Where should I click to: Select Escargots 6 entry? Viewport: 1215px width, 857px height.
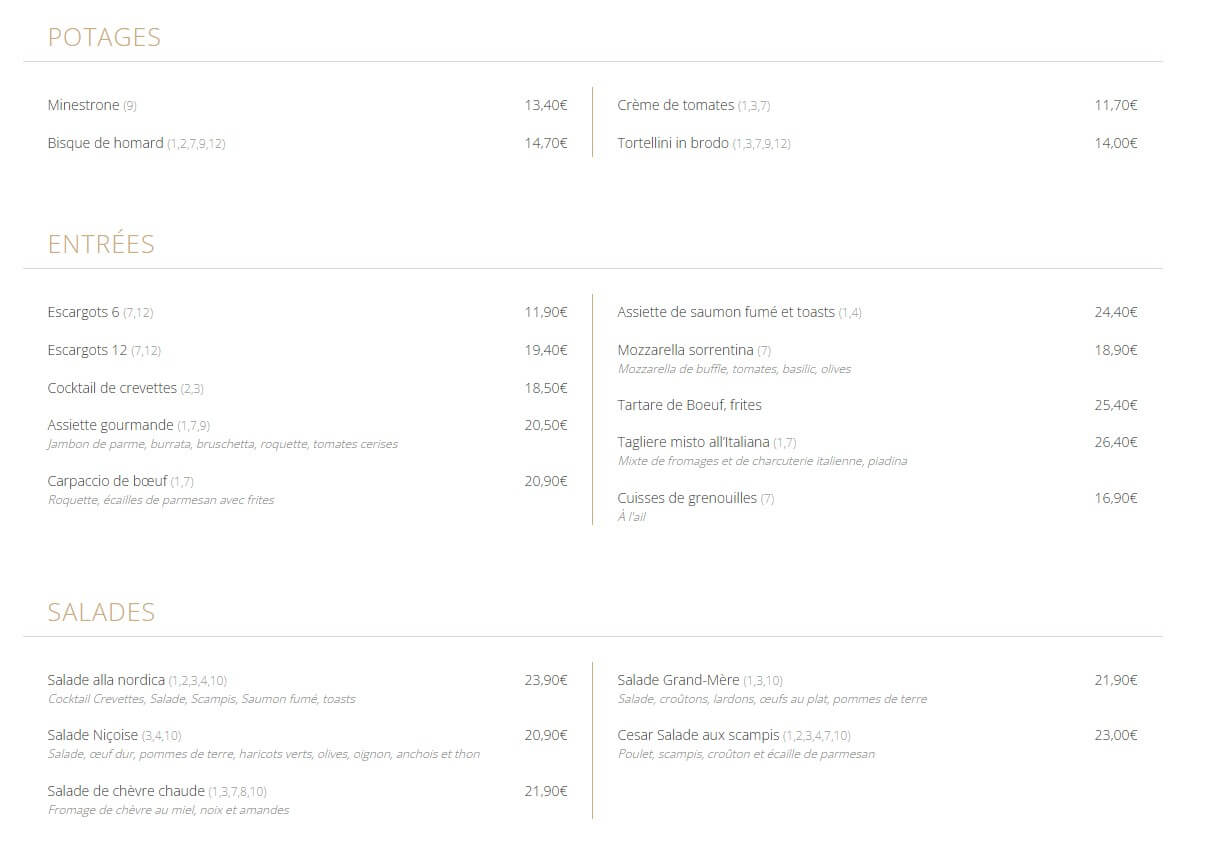(x=83, y=312)
